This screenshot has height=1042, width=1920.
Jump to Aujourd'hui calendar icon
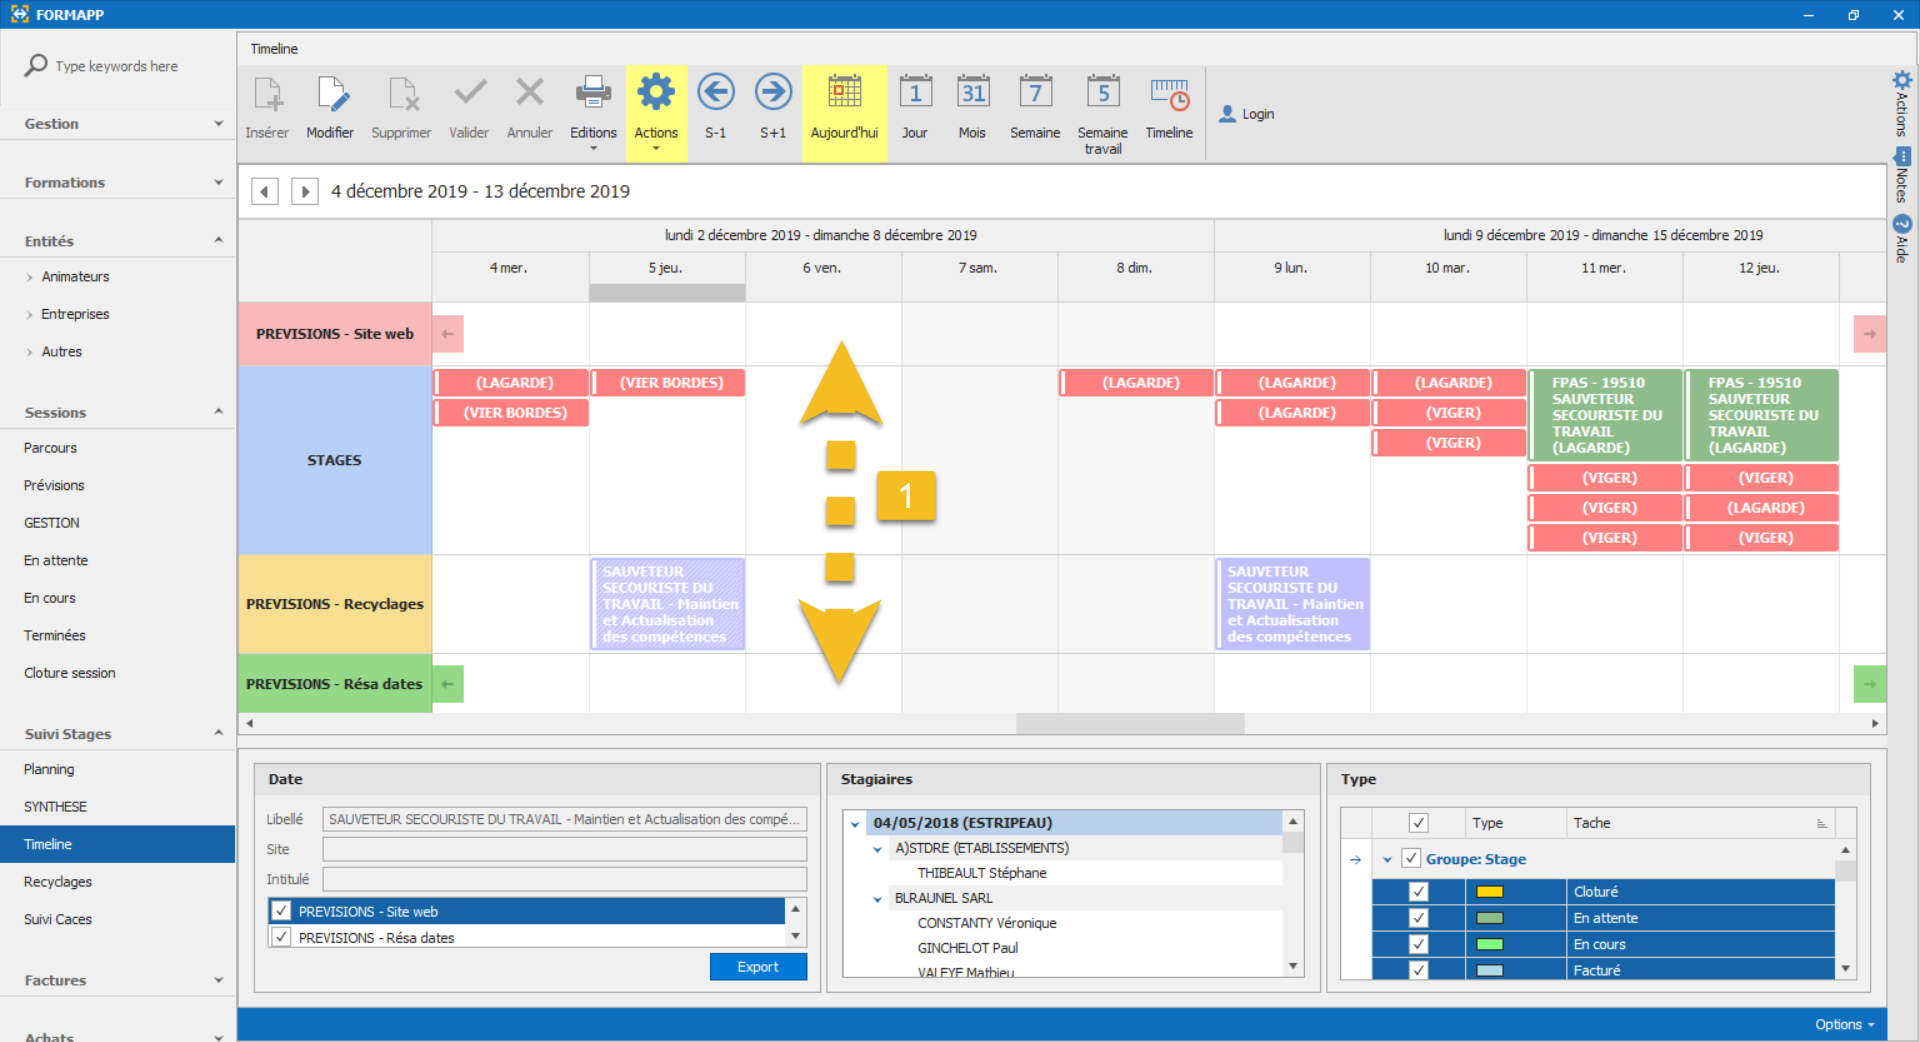[x=844, y=92]
